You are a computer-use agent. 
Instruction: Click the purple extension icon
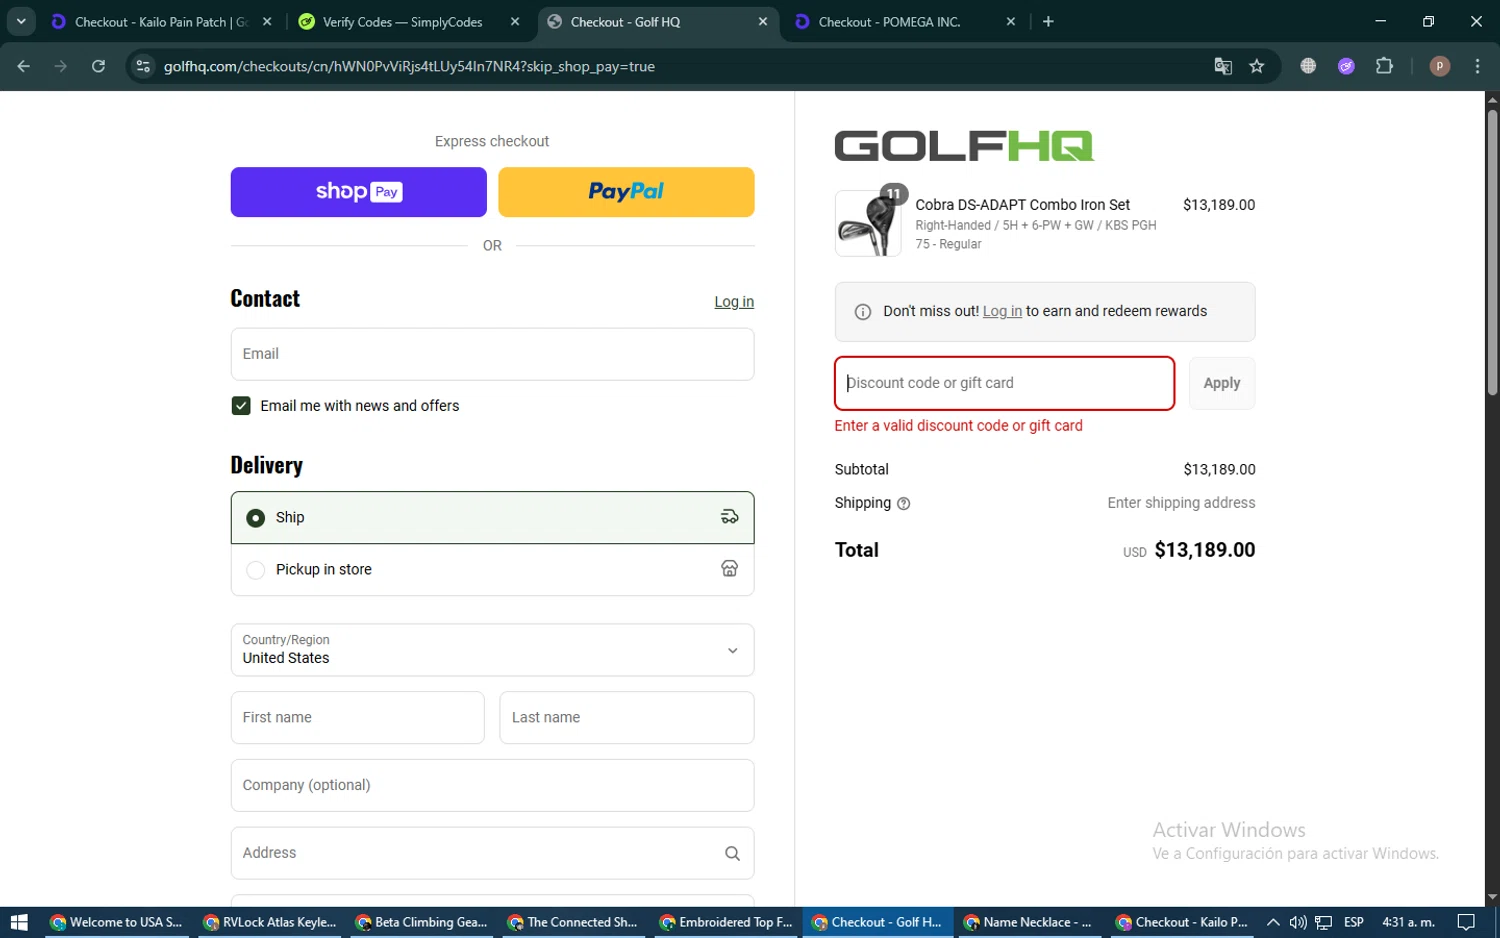1346,66
